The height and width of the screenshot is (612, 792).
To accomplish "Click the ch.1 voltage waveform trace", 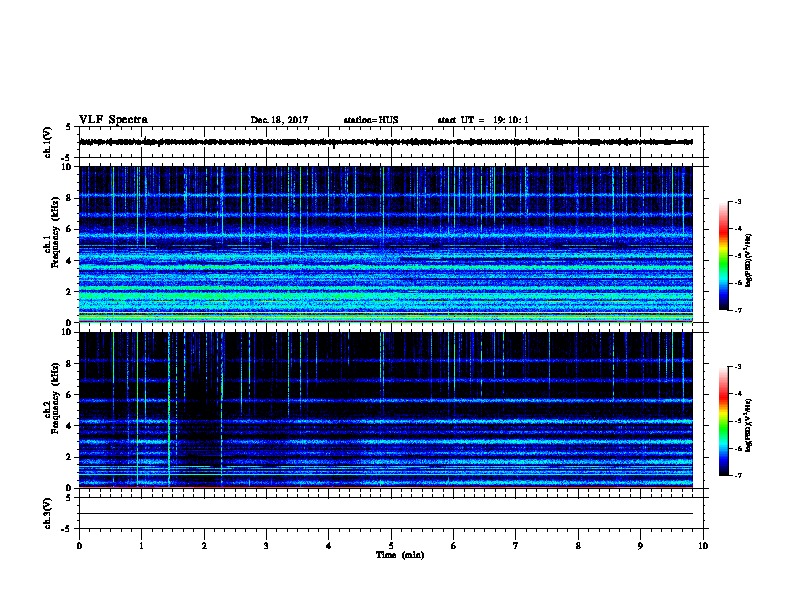I will 386,142.
